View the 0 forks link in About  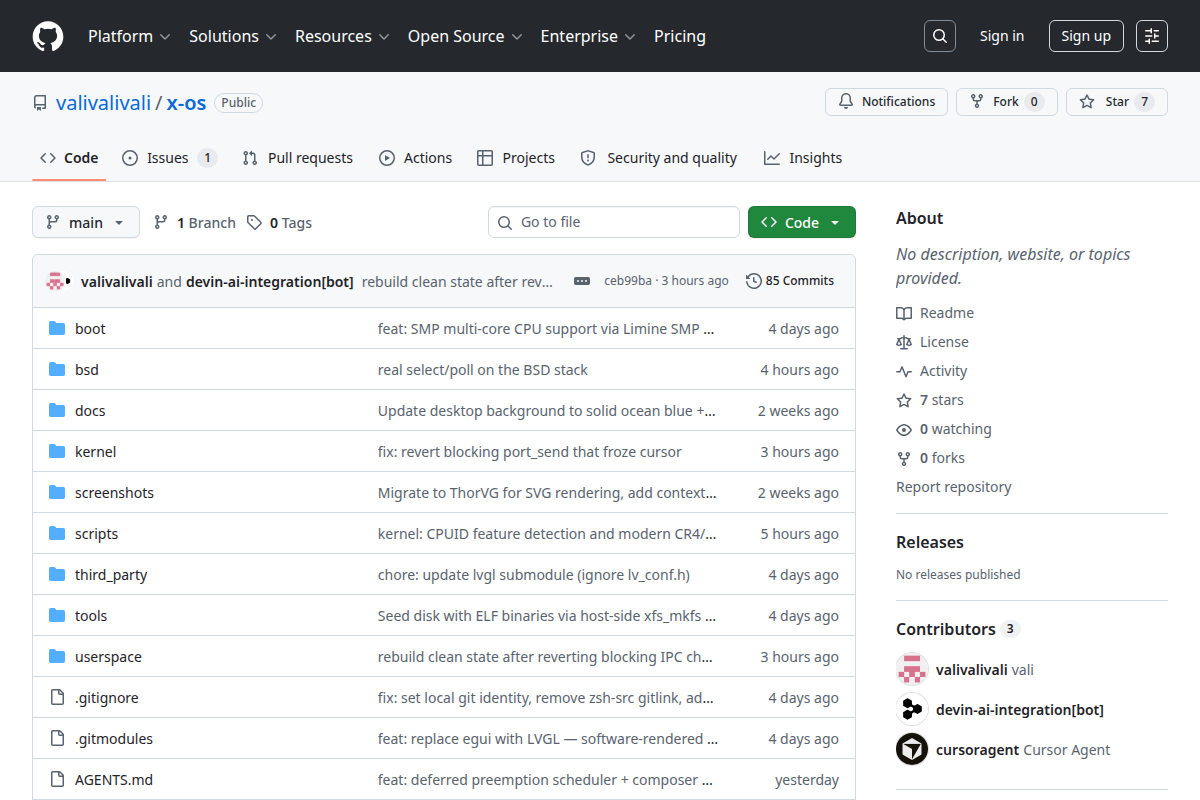(931, 458)
